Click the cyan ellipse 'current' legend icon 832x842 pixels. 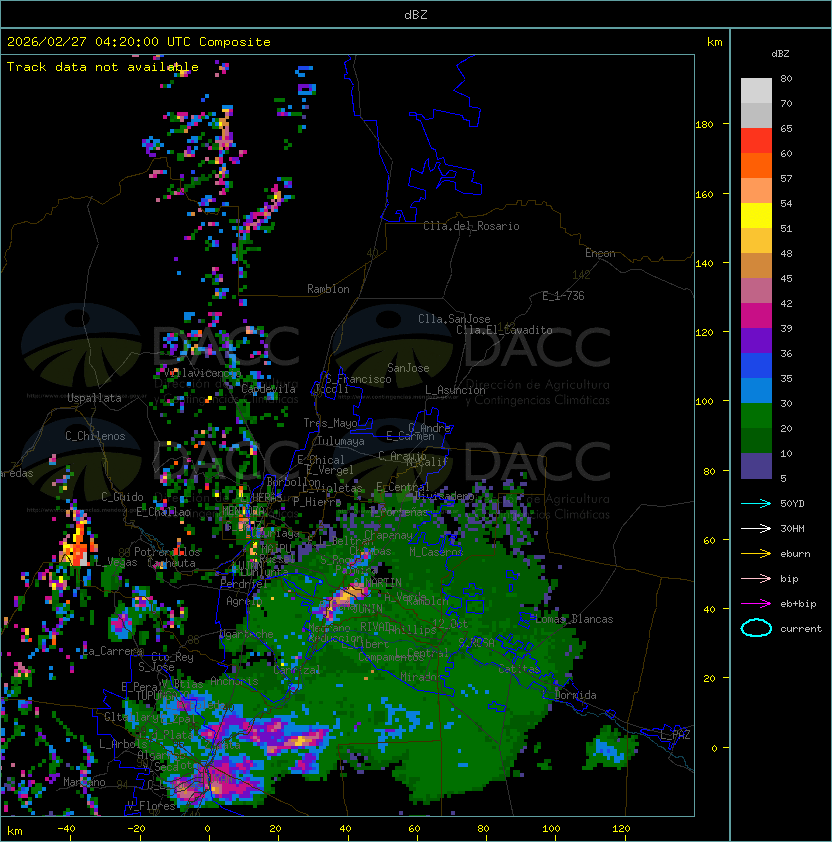(756, 628)
